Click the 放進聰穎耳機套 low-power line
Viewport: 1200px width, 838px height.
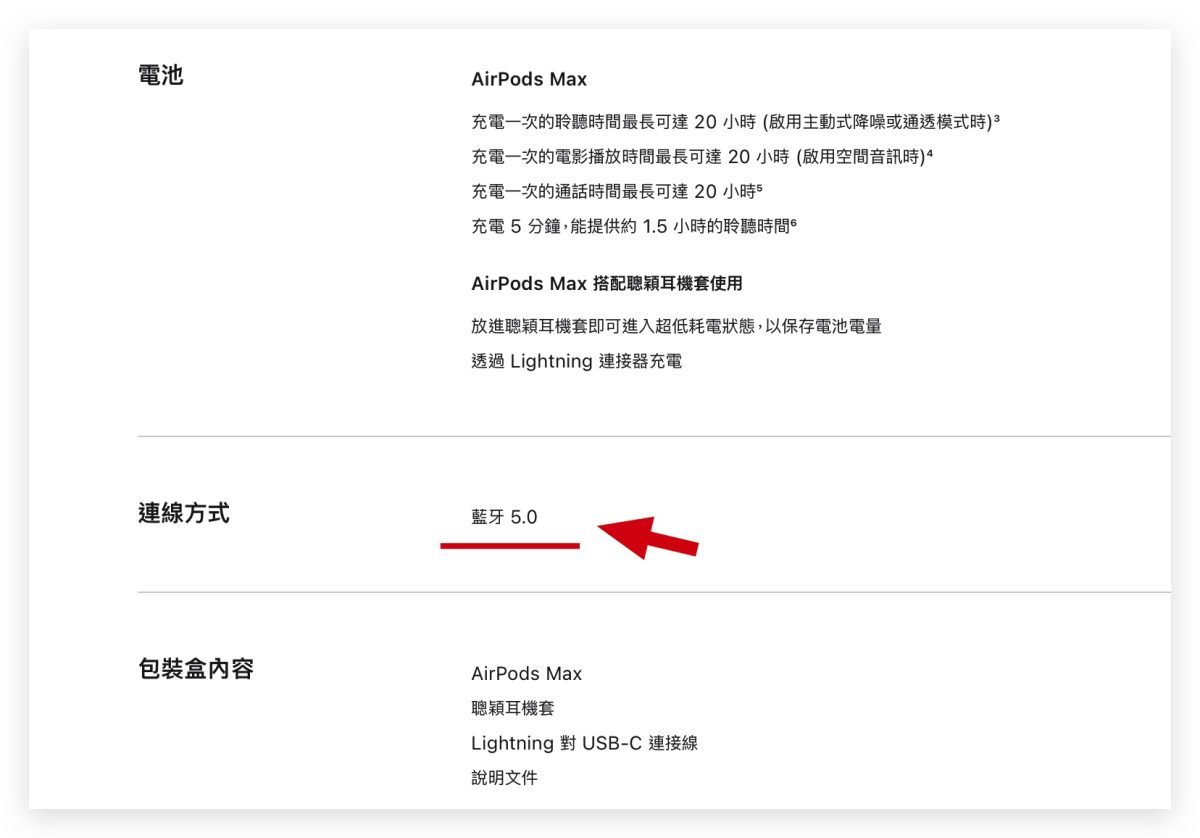click(x=676, y=326)
